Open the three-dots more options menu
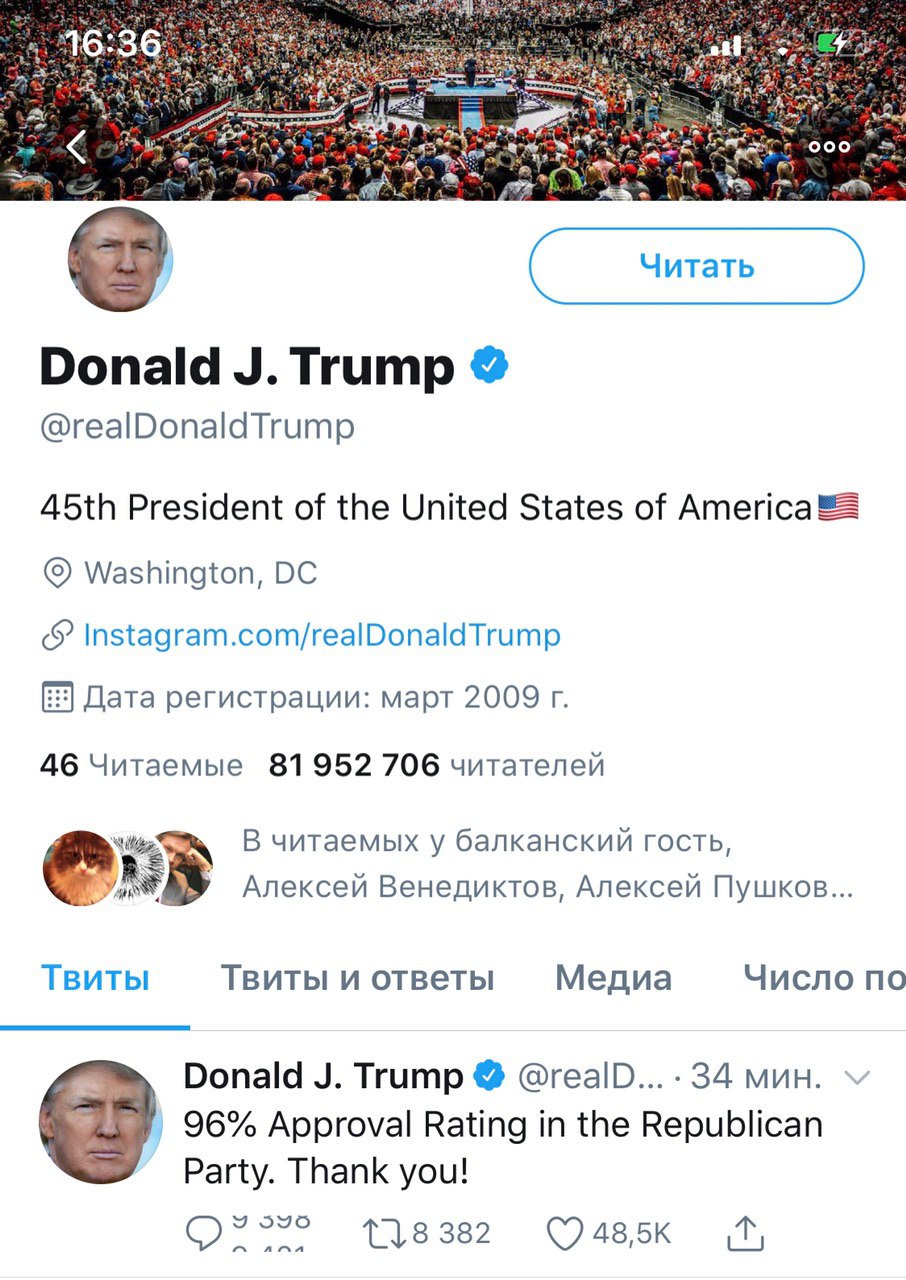Image resolution: width=906 pixels, height=1280 pixels. click(x=829, y=147)
